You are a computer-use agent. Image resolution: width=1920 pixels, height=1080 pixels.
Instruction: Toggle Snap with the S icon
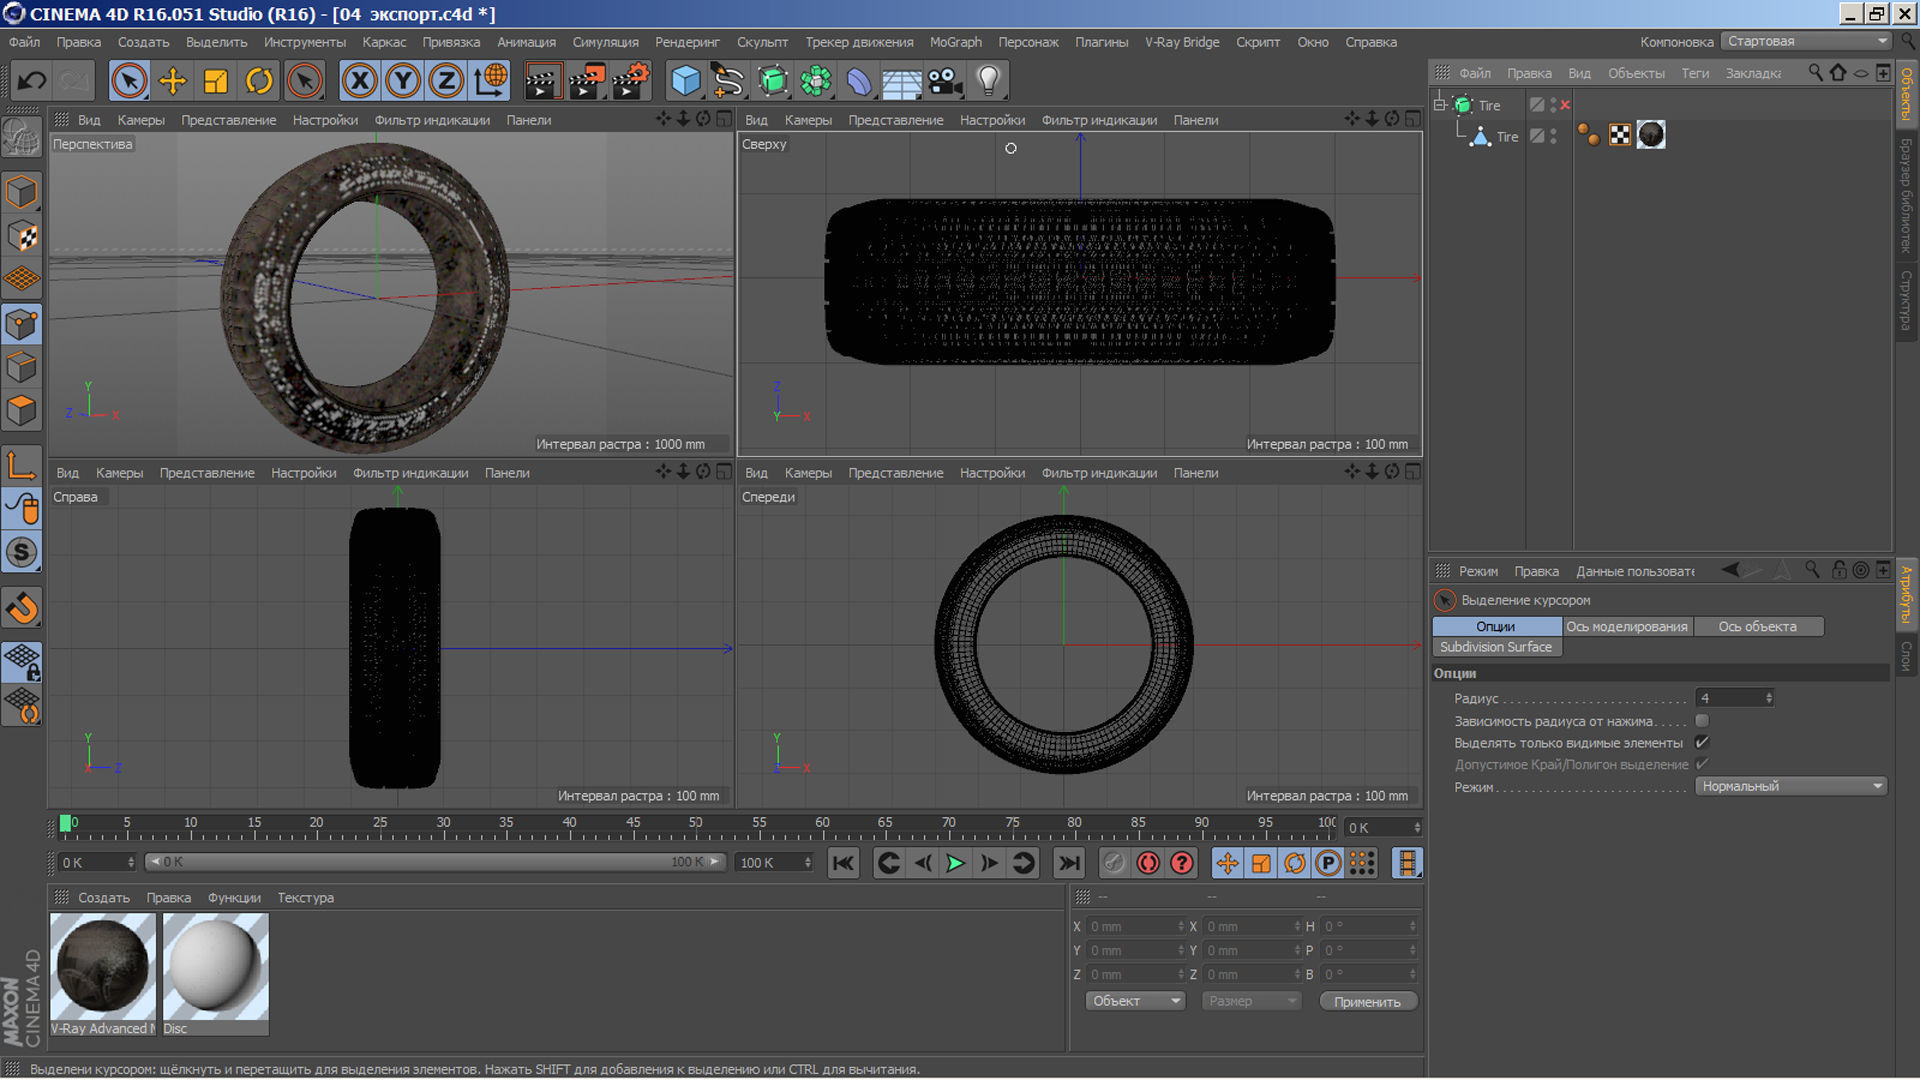(22, 553)
